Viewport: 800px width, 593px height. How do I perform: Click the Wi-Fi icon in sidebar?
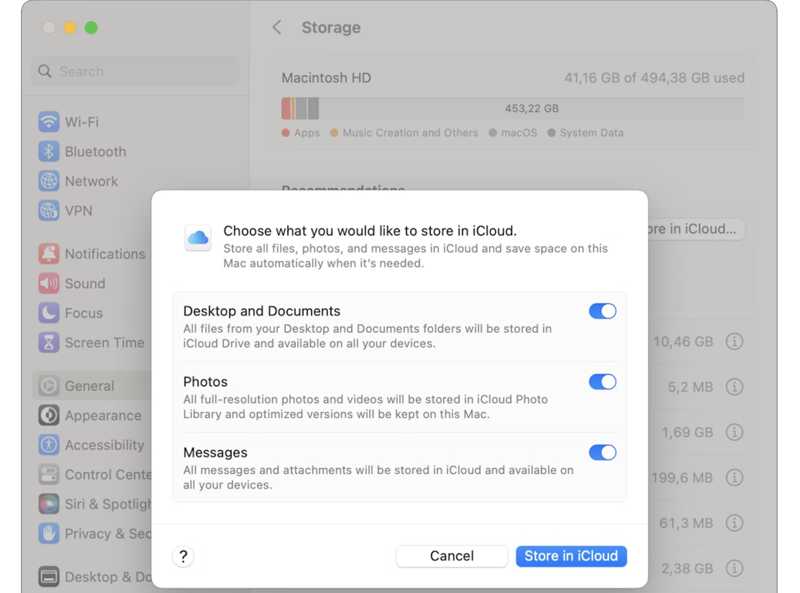point(48,122)
